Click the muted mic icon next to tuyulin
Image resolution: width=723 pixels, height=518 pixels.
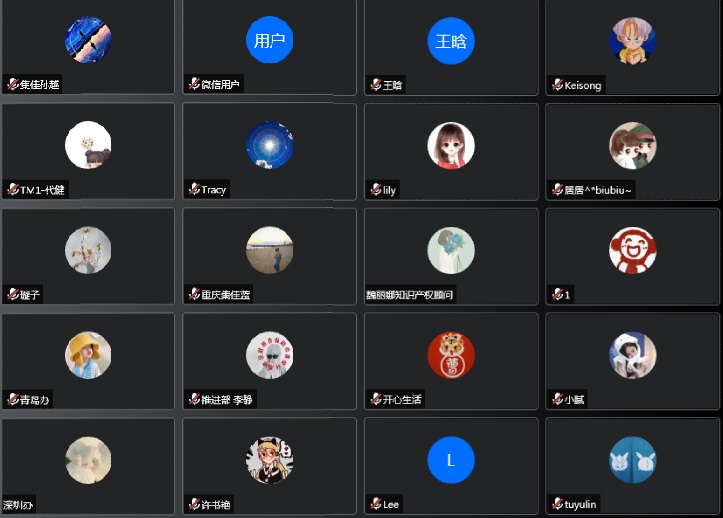tap(557, 504)
